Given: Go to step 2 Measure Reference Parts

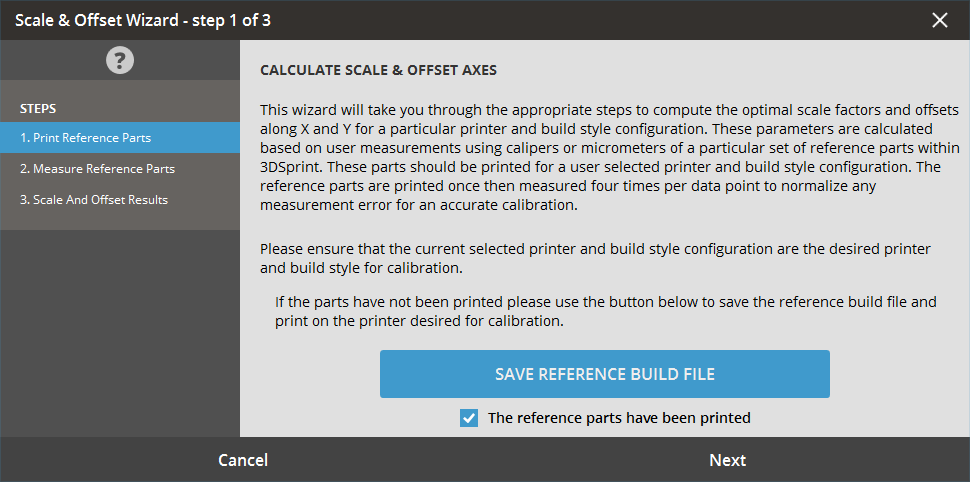Looking at the screenshot, I should (120, 168).
